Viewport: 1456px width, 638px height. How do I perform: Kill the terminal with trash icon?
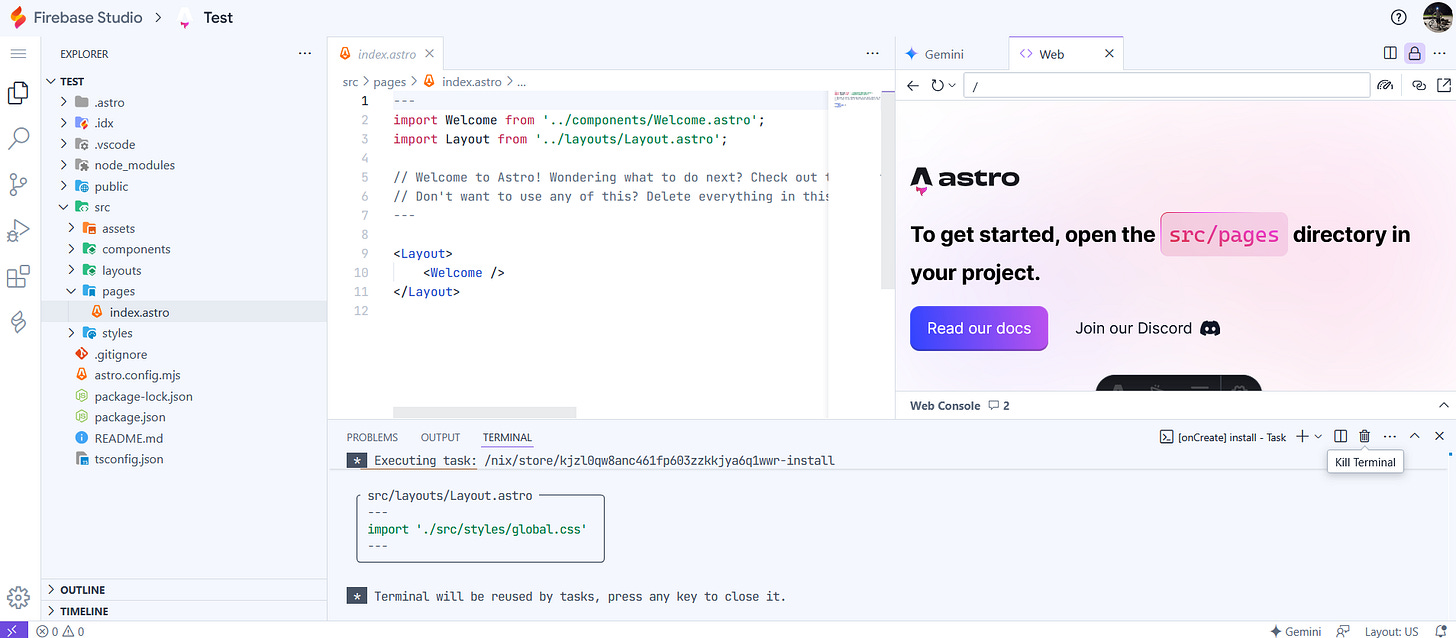coord(1364,437)
